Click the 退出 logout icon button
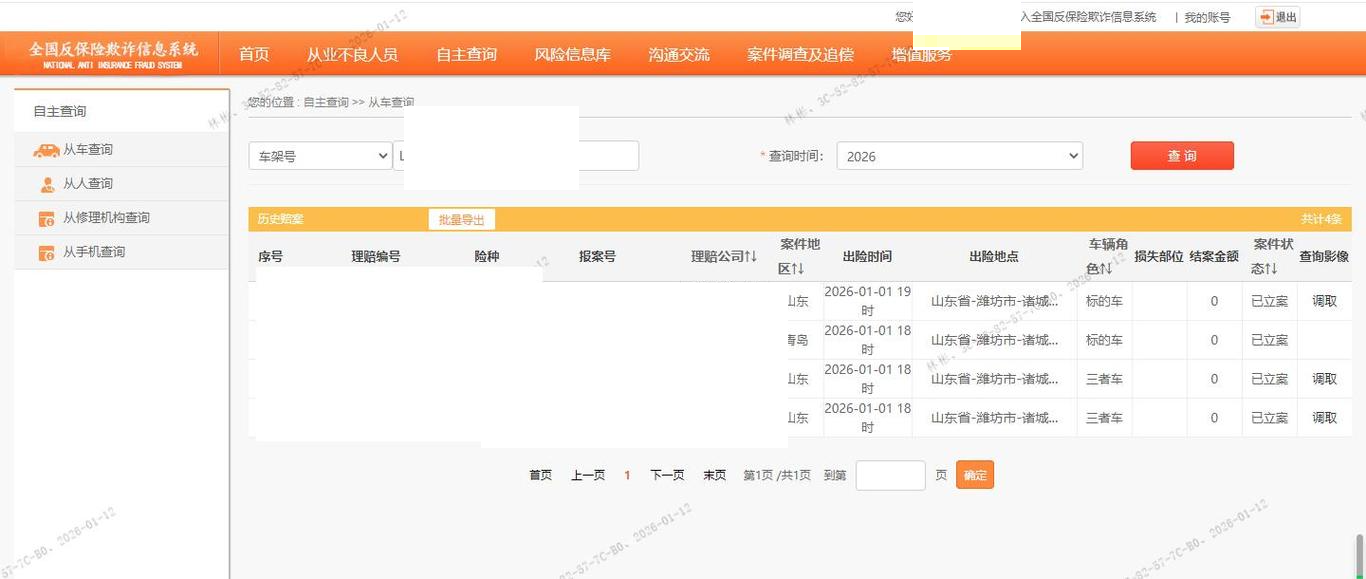This screenshot has height=579, width=1366. click(1277, 17)
